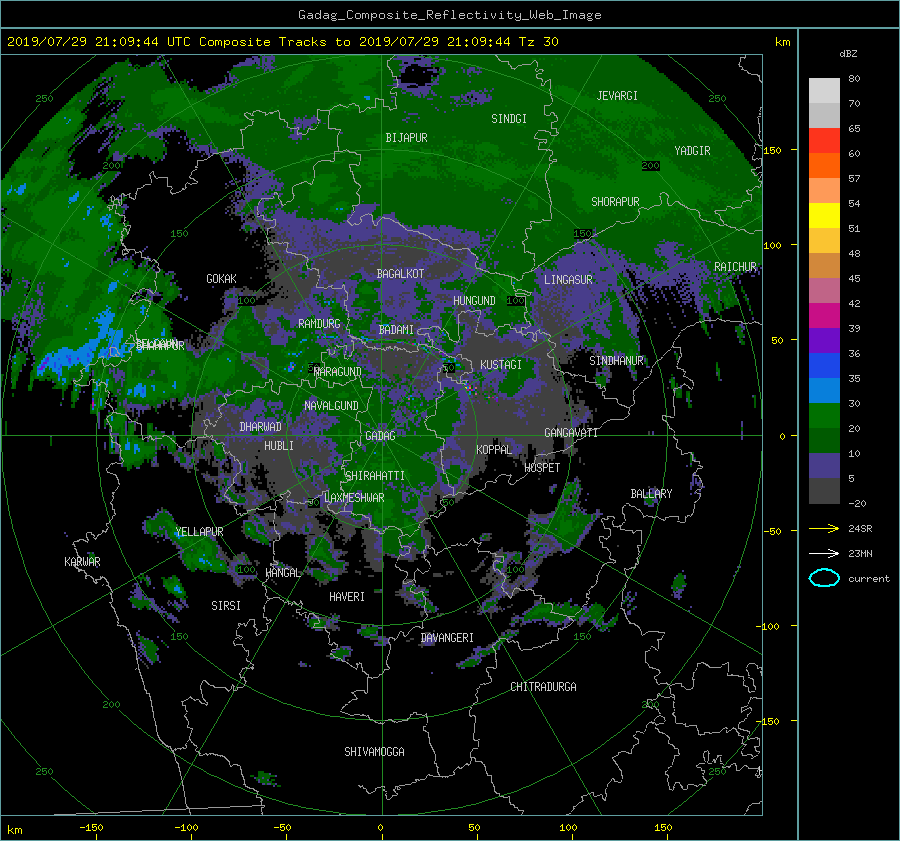Click the DAVANGERI city label
The height and width of the screenshot is (841, 900).
pyautogui.click(x=447, y=638)
